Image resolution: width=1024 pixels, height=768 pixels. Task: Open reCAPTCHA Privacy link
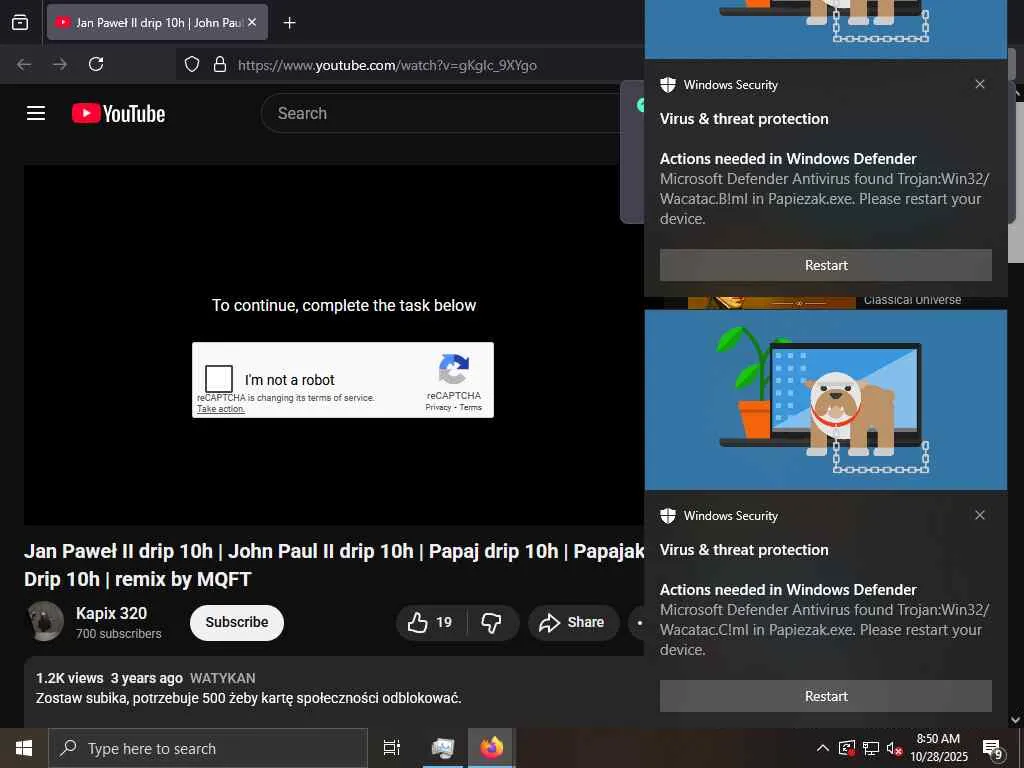tap(438, 408)
